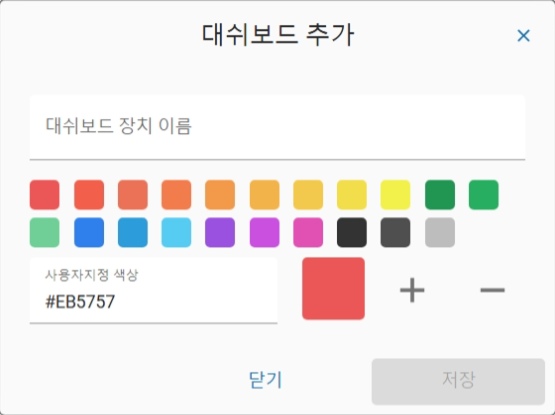This screenshot has height=415, width=555.
Task: Click the 사용자지정 색상 hex field
Action: [x=153, y=290]
